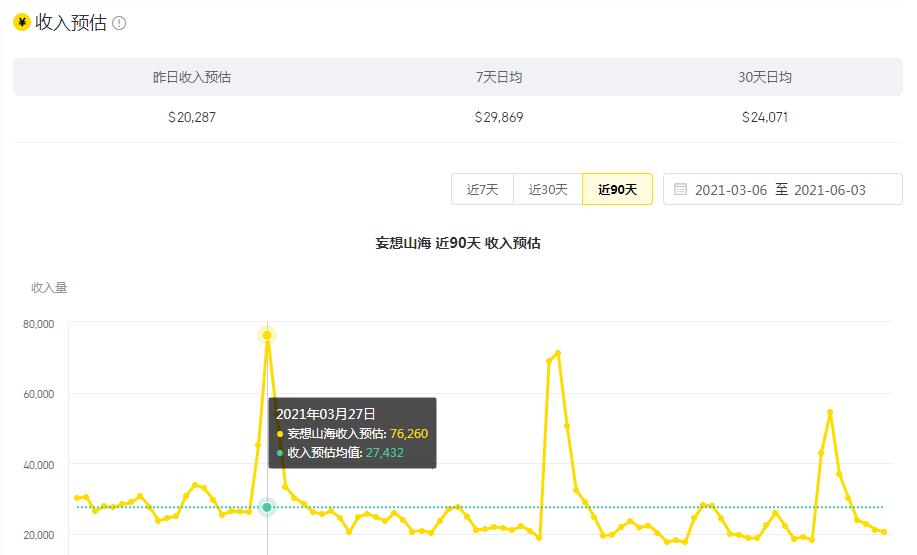Click the $20,287 value
This screenshot has width=917, height=555.
tap(192, 118)
